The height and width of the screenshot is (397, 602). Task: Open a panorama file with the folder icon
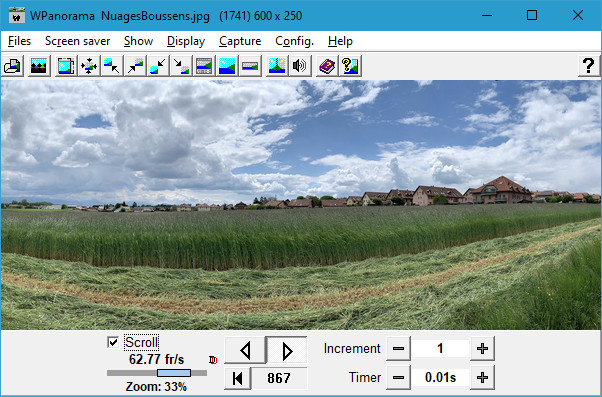(13, 66)
